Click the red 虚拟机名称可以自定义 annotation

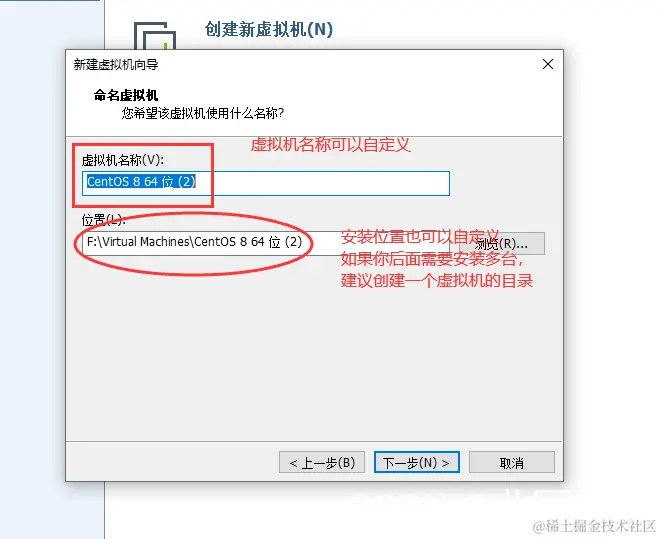coord(330,145)
